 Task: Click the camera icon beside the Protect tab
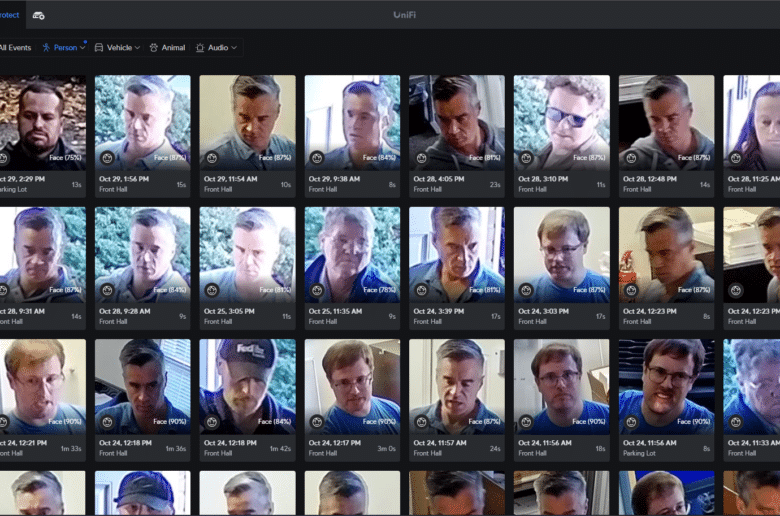[x=38, y=15]
